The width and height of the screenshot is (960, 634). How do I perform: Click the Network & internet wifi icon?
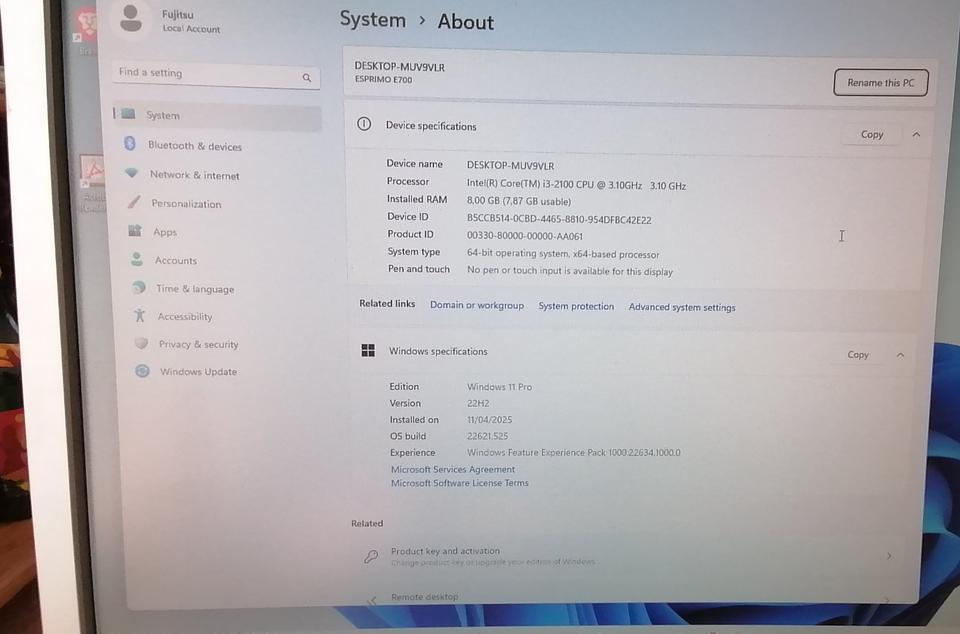[x=132, y=173]
